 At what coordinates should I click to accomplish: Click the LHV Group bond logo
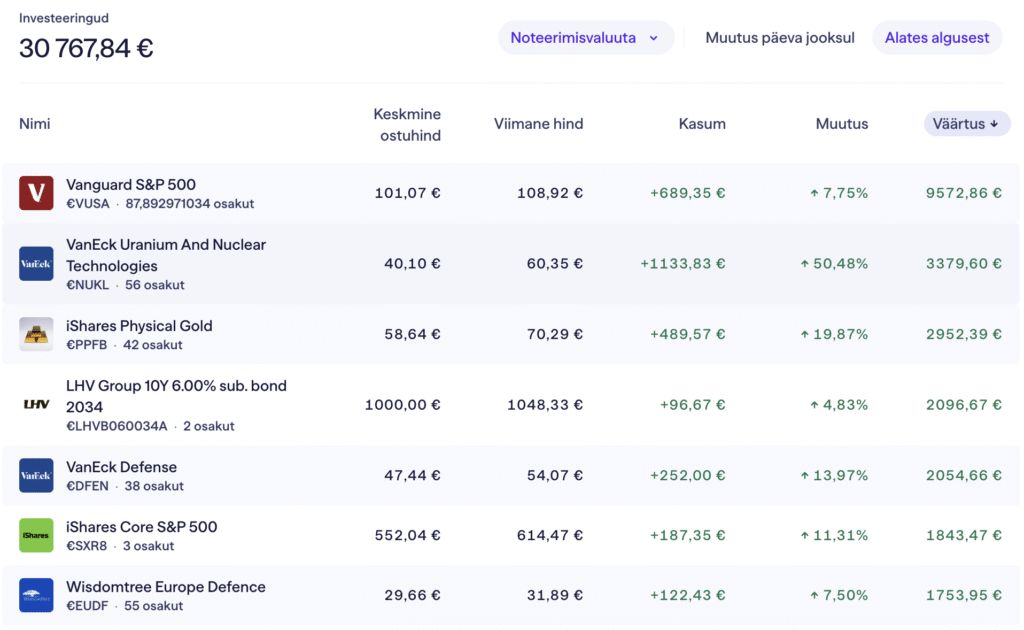click(36, 405)
